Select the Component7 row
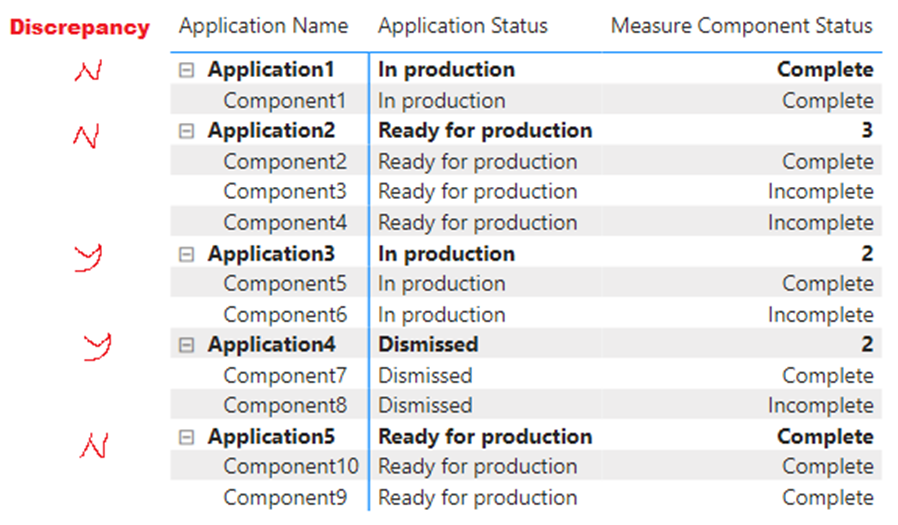This screenshot has height=525, width=898. coord(526,376)
